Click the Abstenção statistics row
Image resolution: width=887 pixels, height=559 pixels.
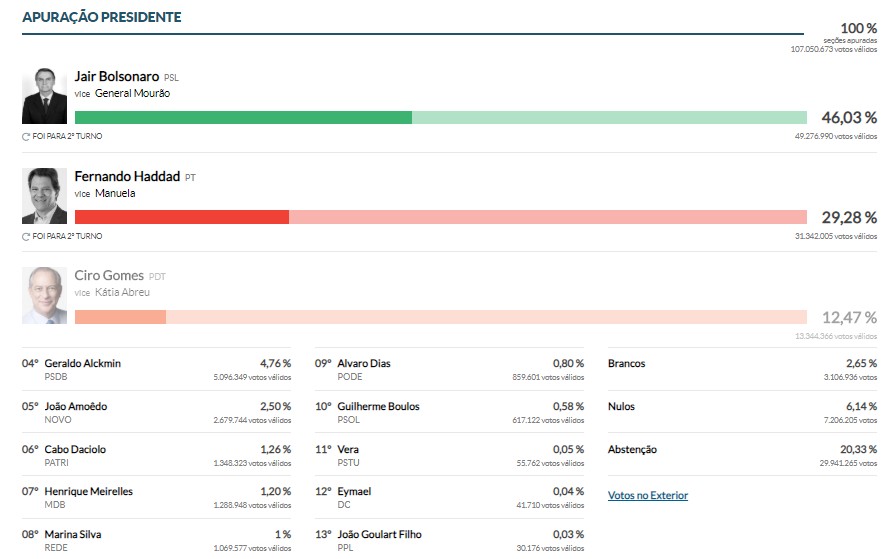[632, 449]
